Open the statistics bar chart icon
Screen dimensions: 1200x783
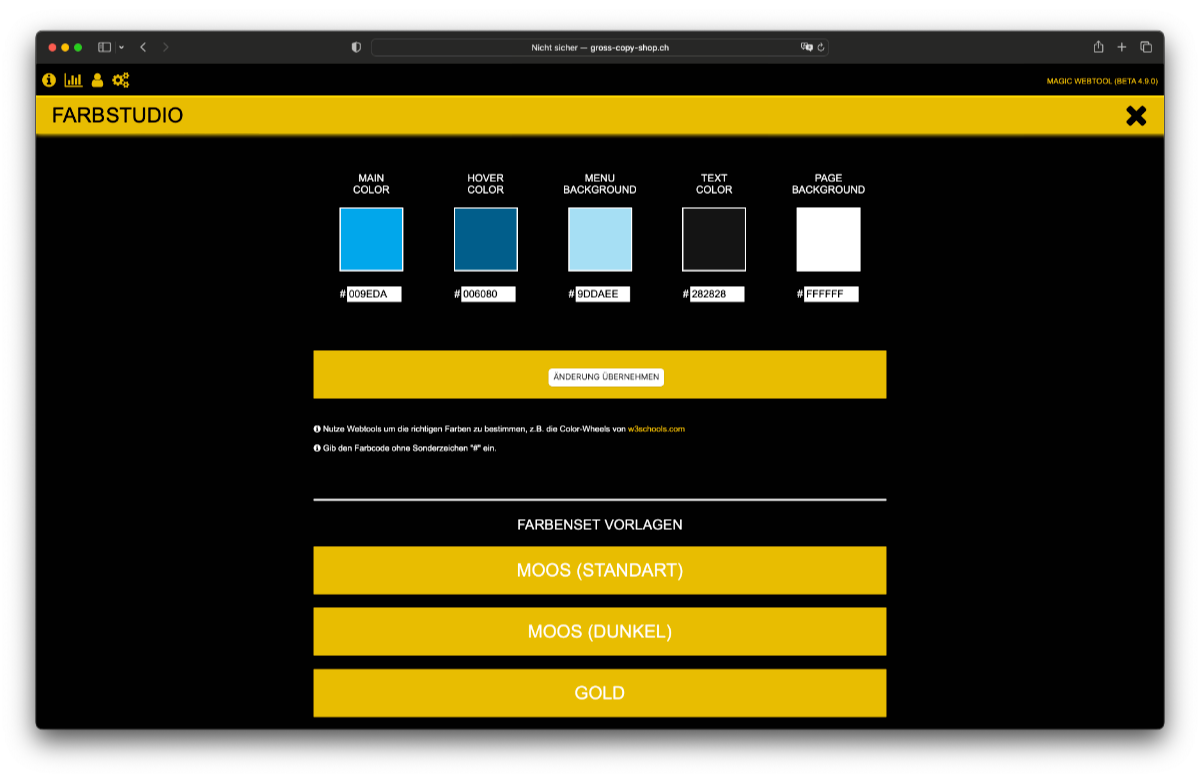tap(73, 80)
